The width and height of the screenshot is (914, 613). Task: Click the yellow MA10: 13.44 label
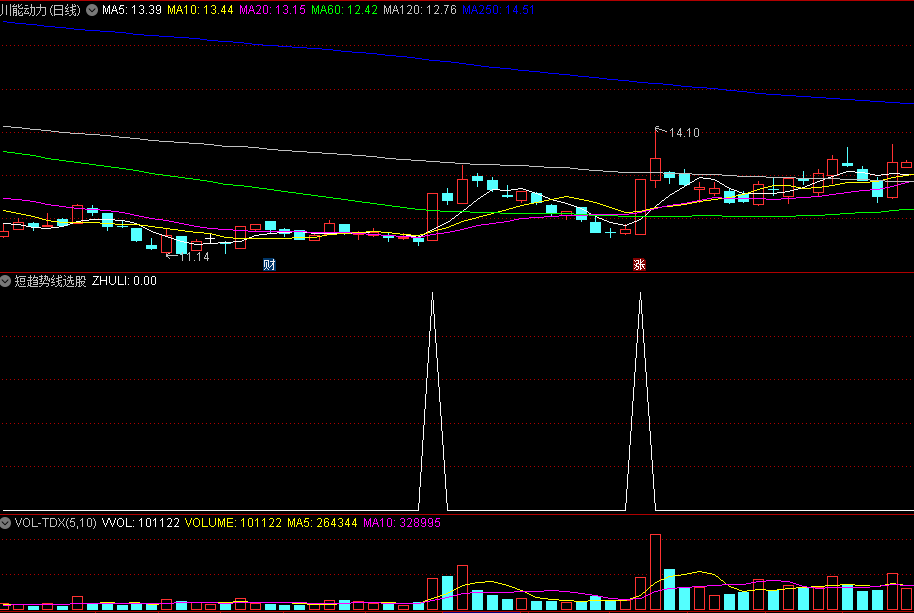tap(200, 10)
